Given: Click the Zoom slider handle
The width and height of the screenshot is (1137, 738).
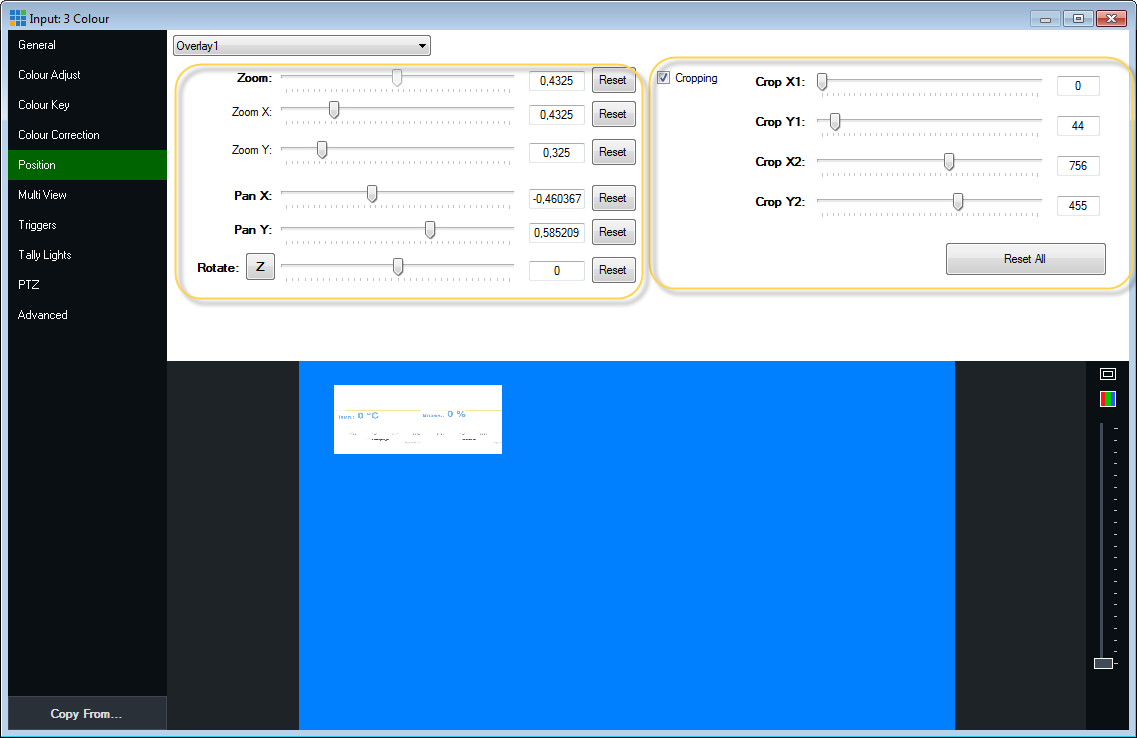Looking at the screenshot, I should click(397, 78).
